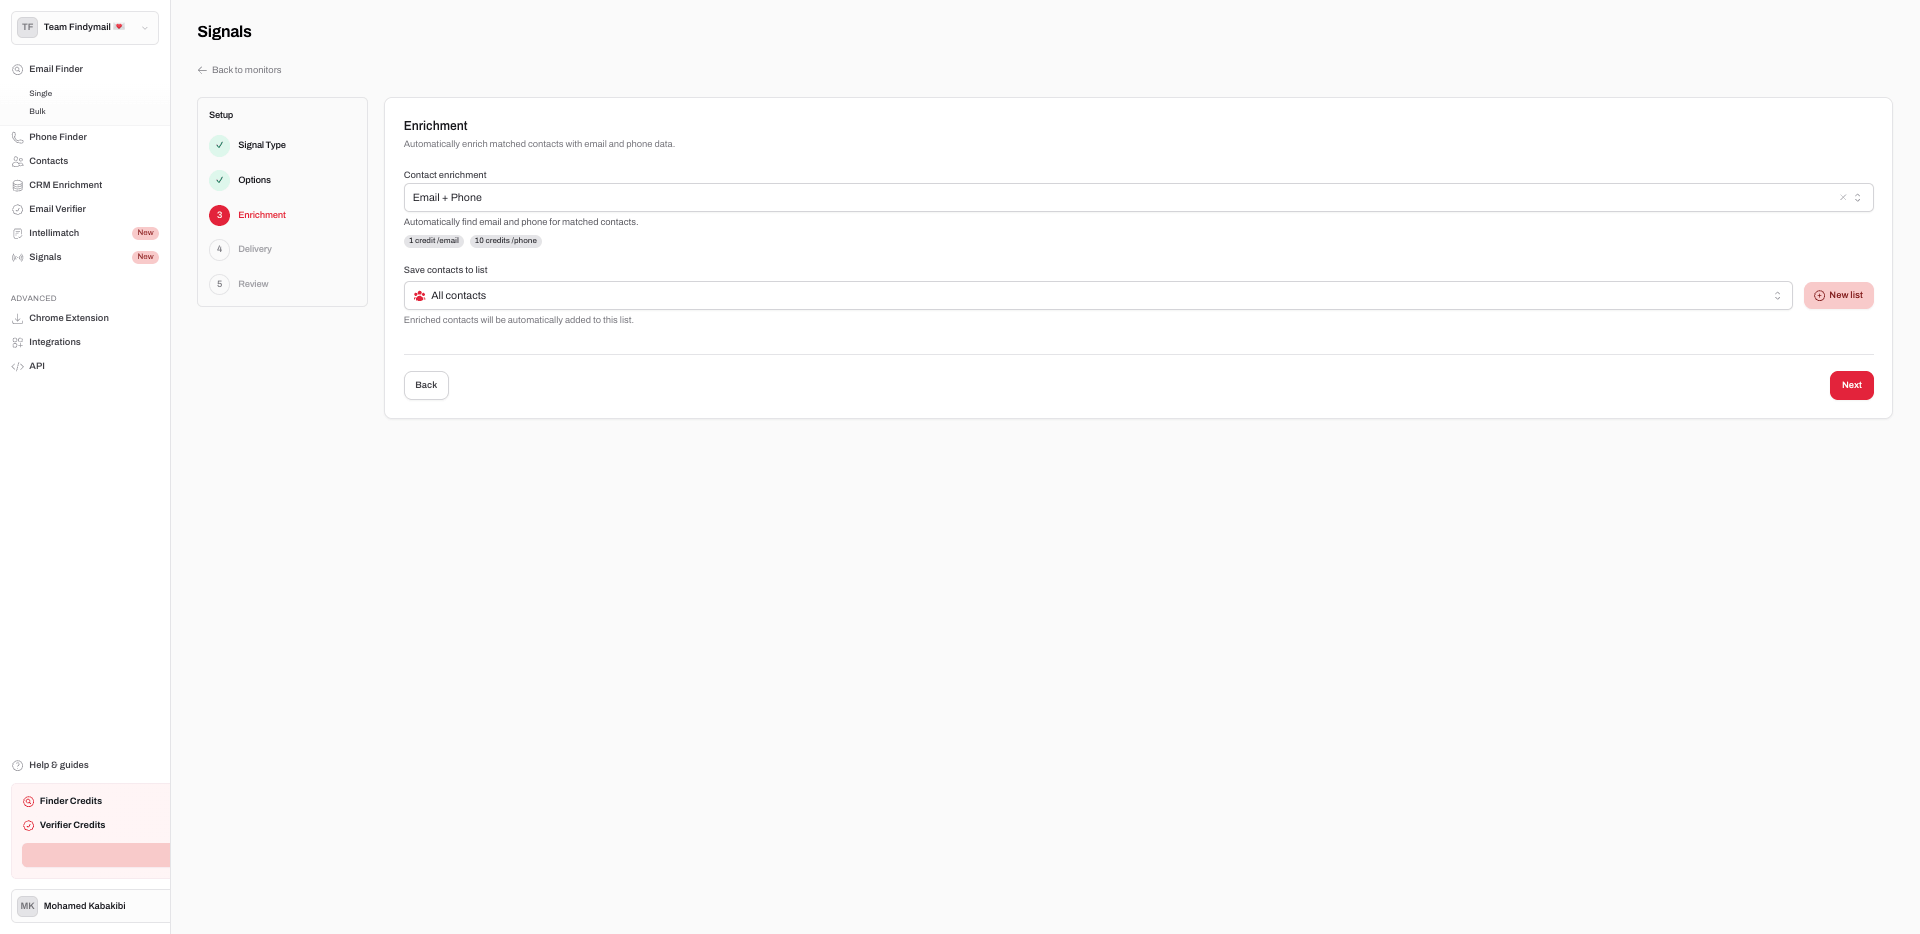Navigate to Email Verifier

[x=58, y=209]
